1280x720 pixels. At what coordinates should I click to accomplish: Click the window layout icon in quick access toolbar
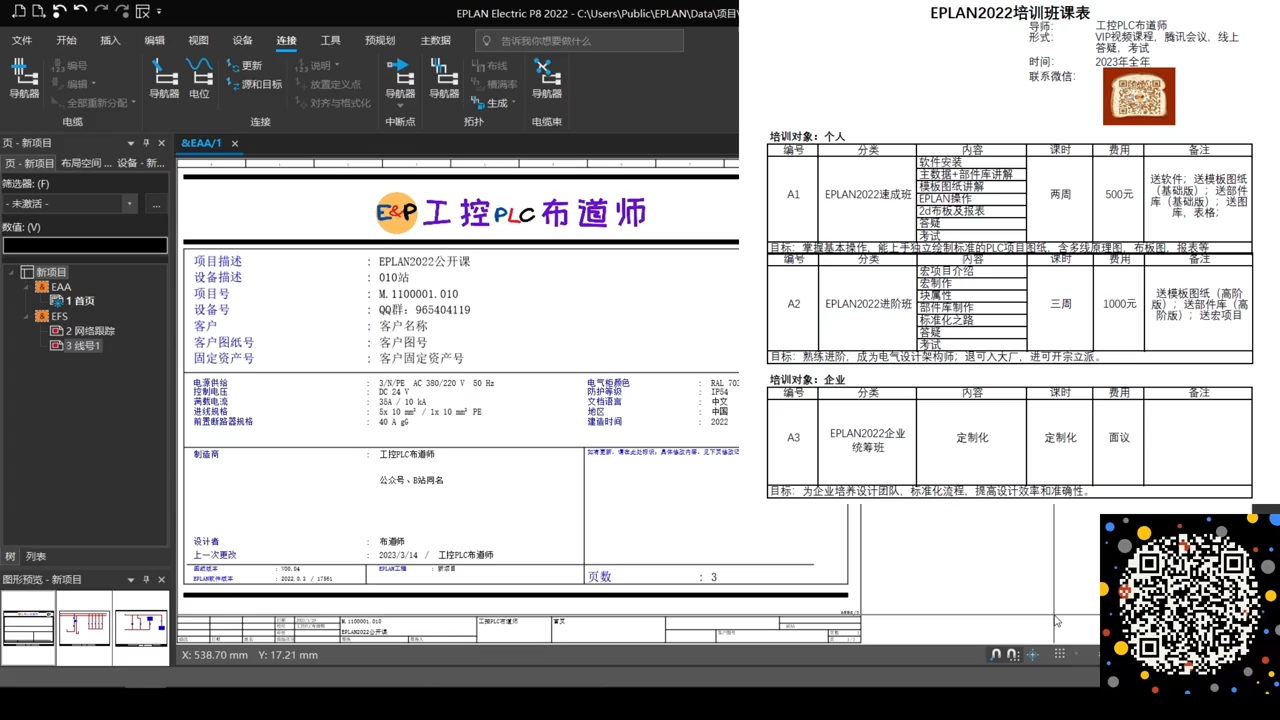tap(142, 12)
